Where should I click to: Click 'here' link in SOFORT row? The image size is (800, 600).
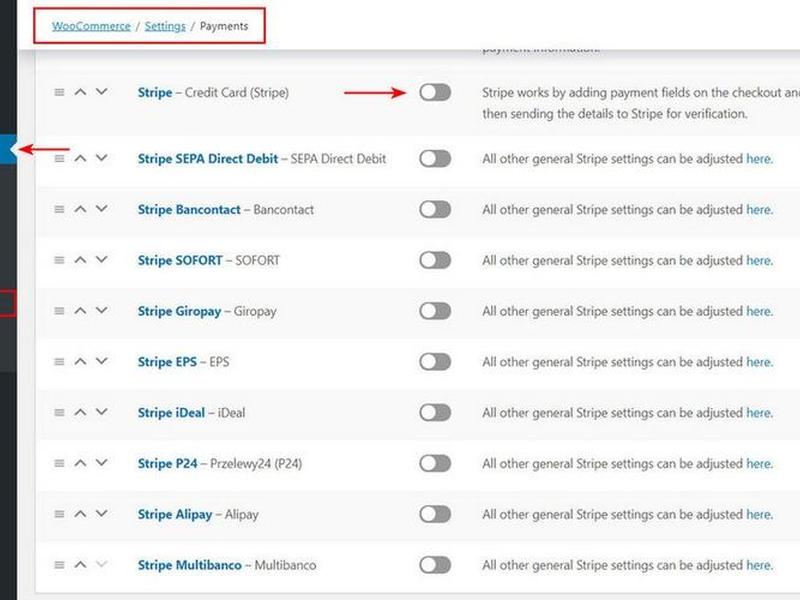759,261
